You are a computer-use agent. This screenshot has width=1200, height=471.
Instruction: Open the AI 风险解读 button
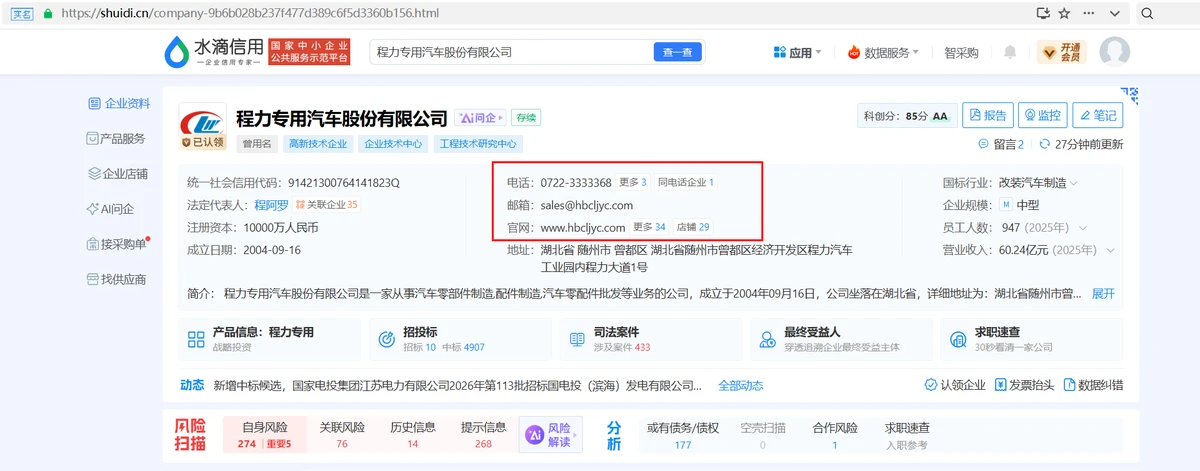[550, 435]
